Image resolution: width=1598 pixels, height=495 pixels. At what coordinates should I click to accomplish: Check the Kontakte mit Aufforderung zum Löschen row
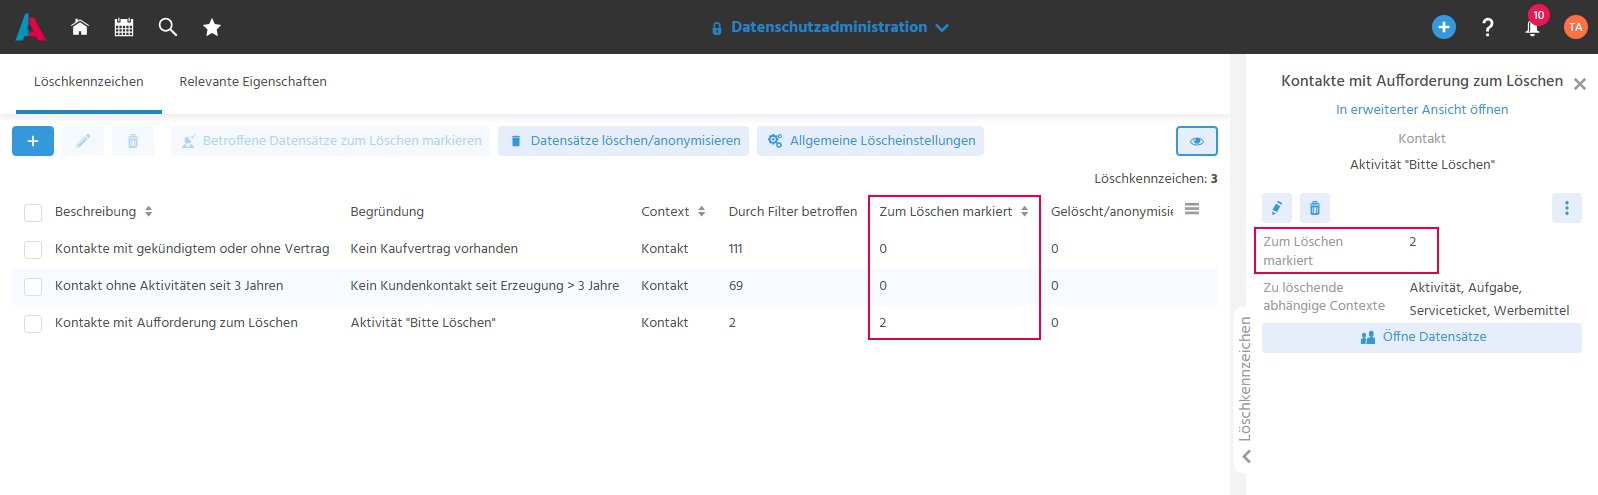[x=33, y=323]
